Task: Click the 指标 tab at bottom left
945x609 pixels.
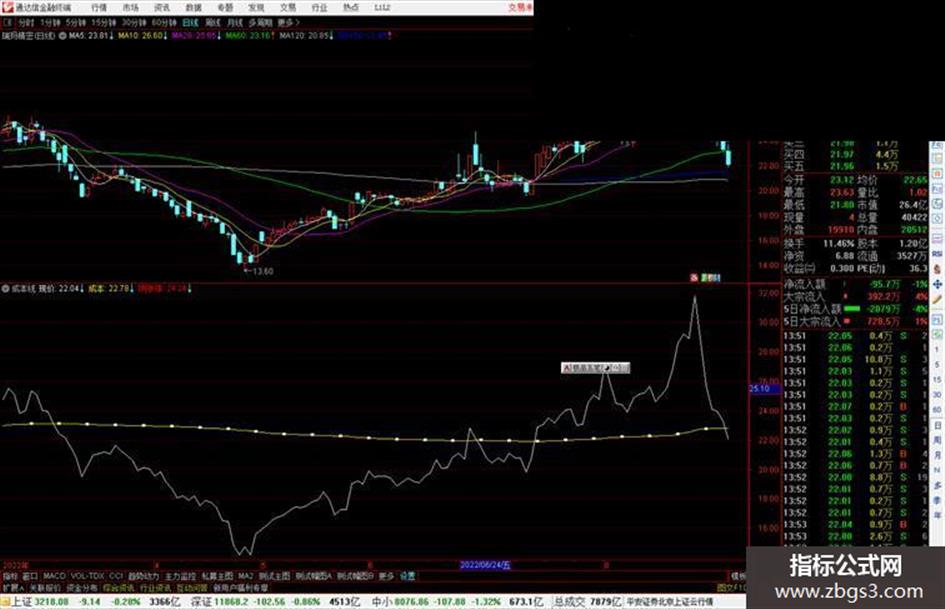Action: 11,576
